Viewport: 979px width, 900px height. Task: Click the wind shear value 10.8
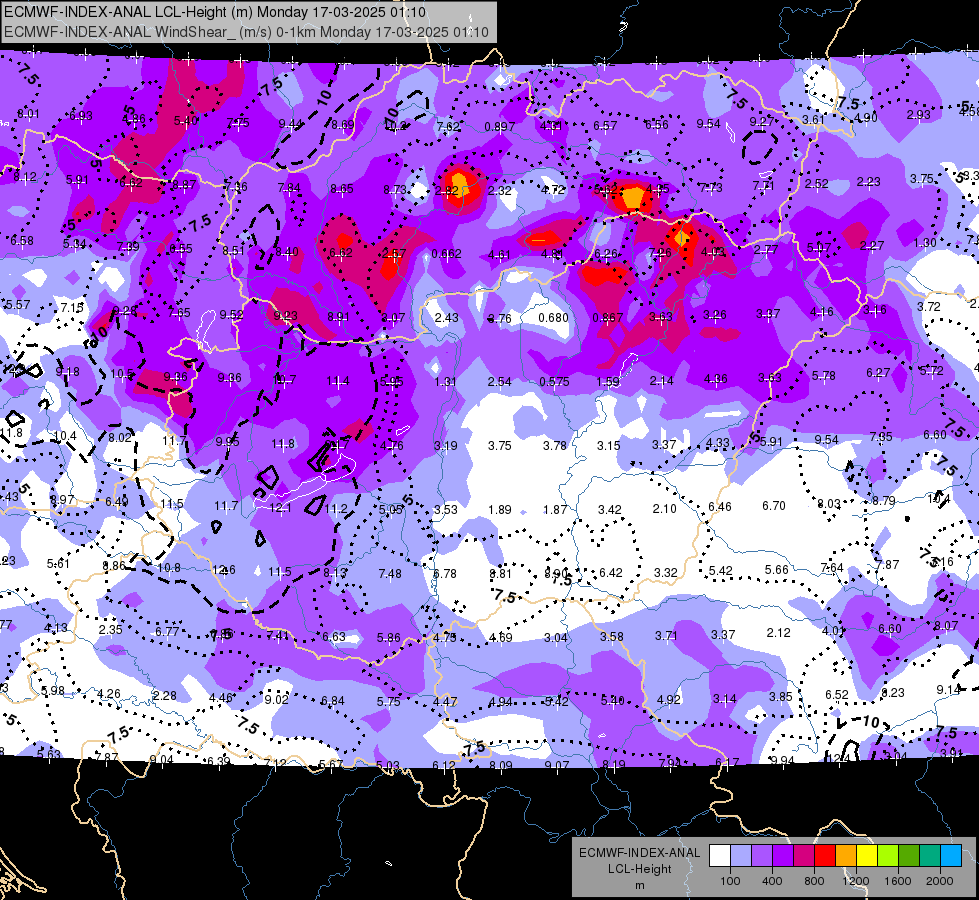click(169, 568)
